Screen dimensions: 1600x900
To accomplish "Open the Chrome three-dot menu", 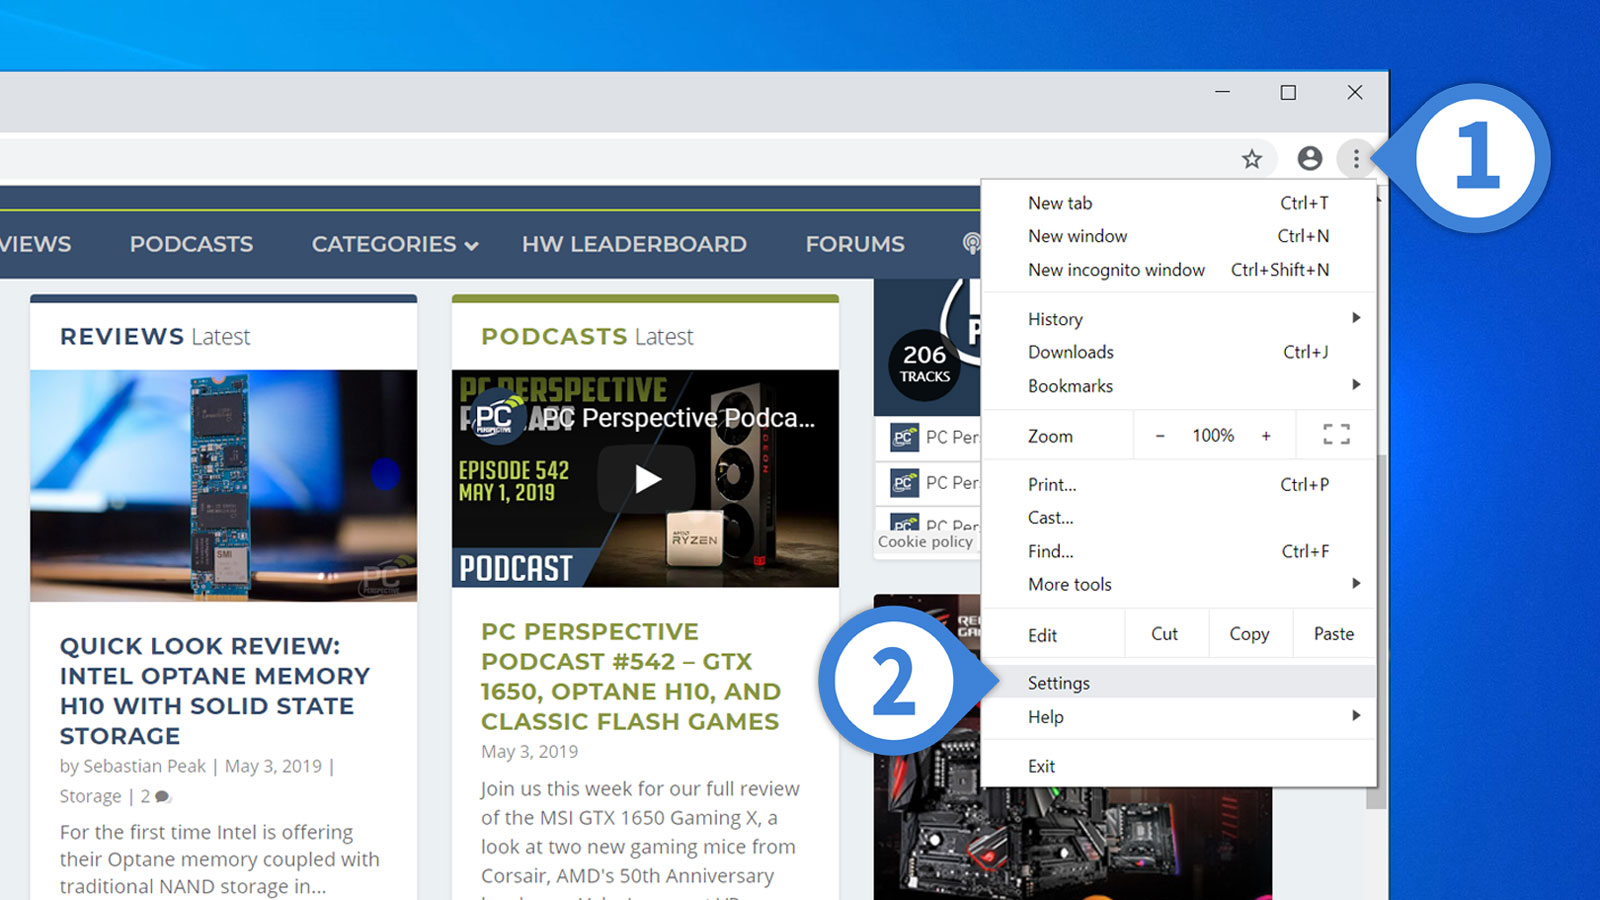I will click(1356, 158).
